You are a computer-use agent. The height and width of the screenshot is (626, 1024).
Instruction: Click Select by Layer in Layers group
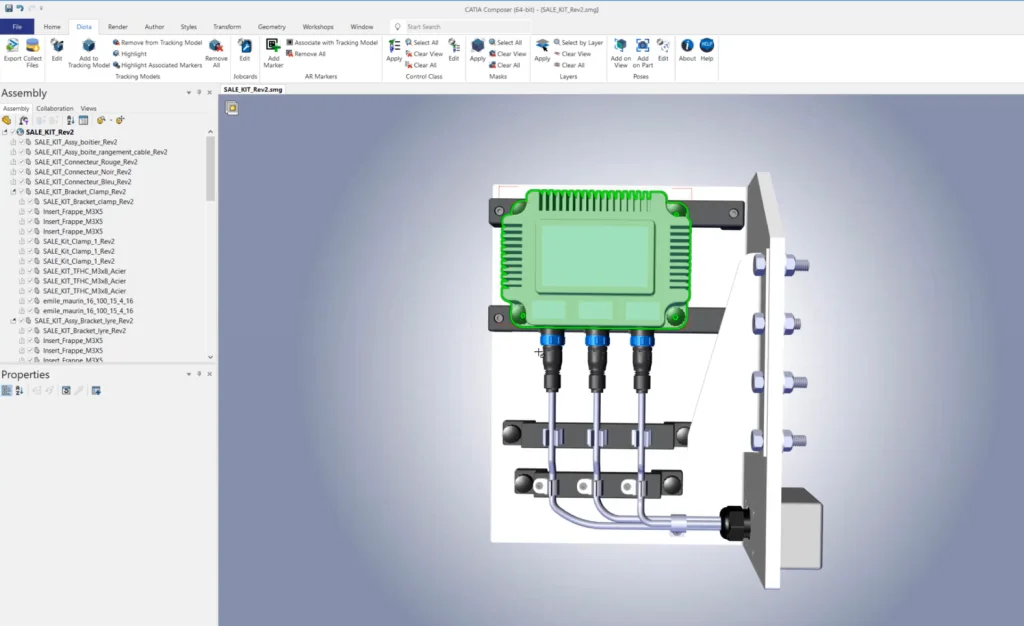click(580, 43)
